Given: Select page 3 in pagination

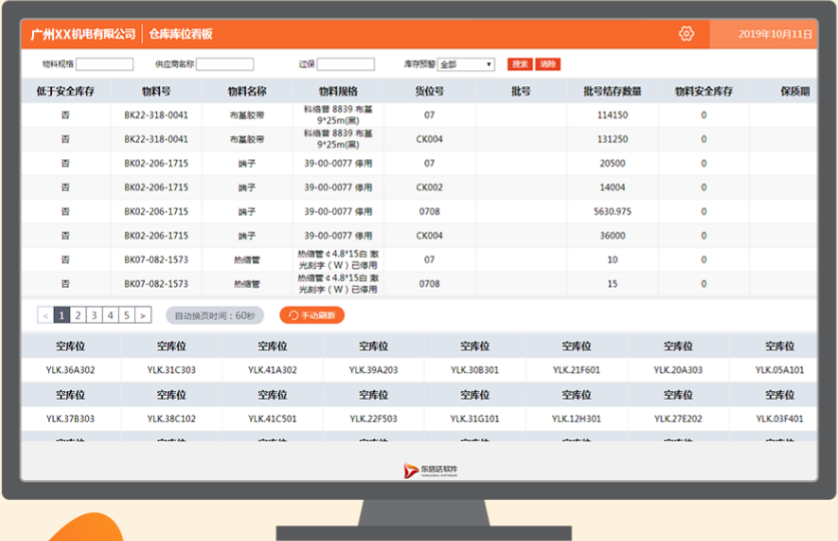Looking at the screenshot, I should [x=94, y=315].
